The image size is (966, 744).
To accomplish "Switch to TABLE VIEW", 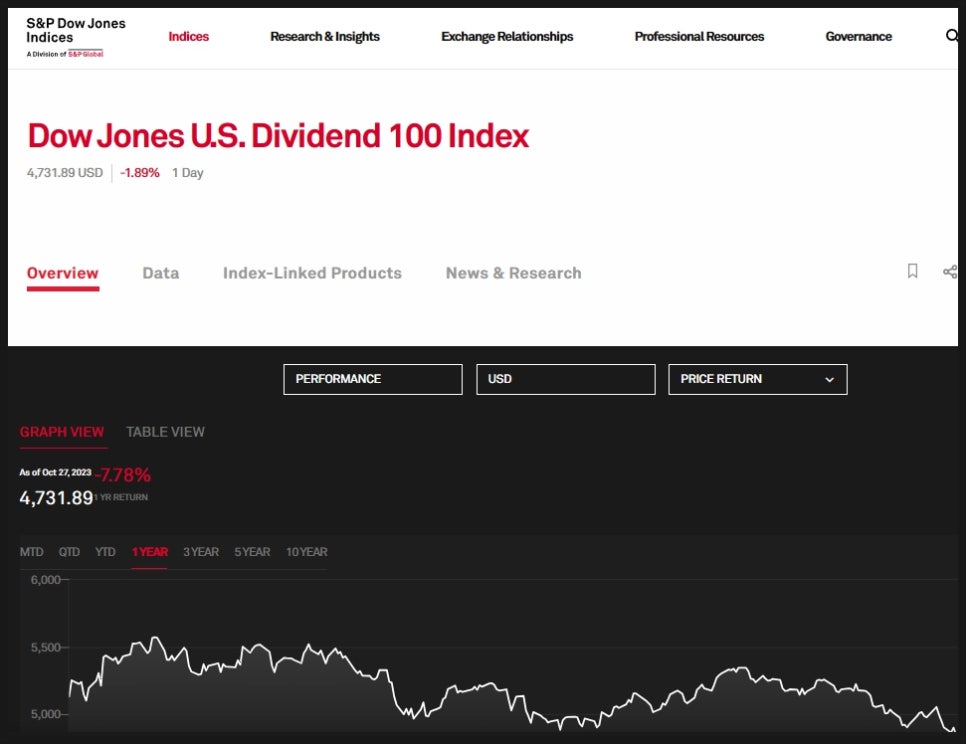I will [x=165, y=432].
